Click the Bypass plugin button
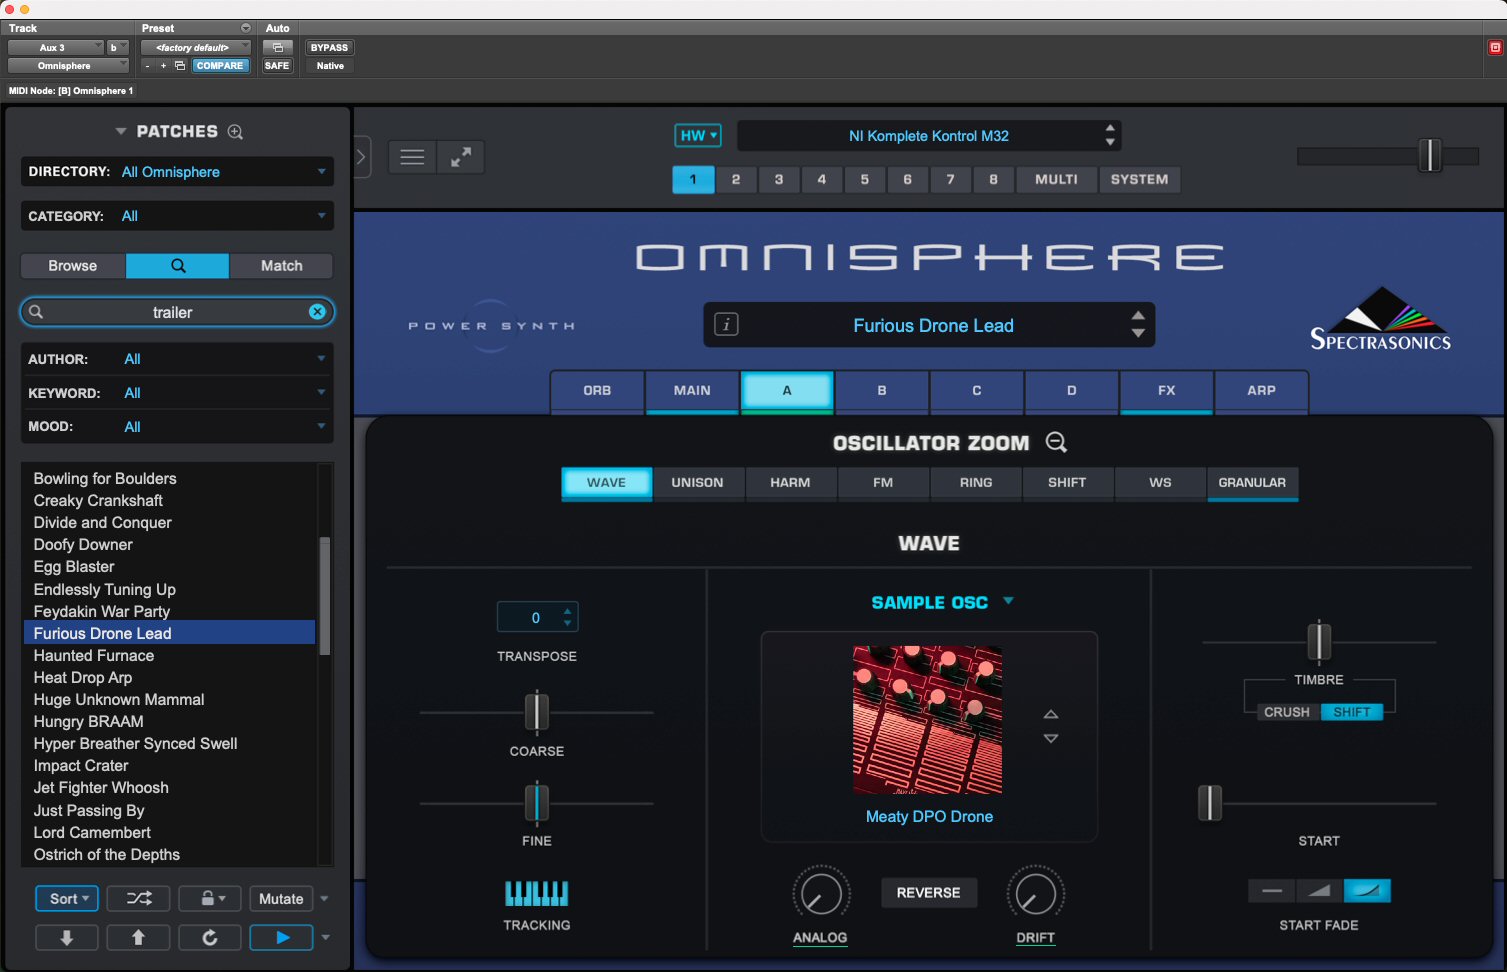 tap(329, 48)
